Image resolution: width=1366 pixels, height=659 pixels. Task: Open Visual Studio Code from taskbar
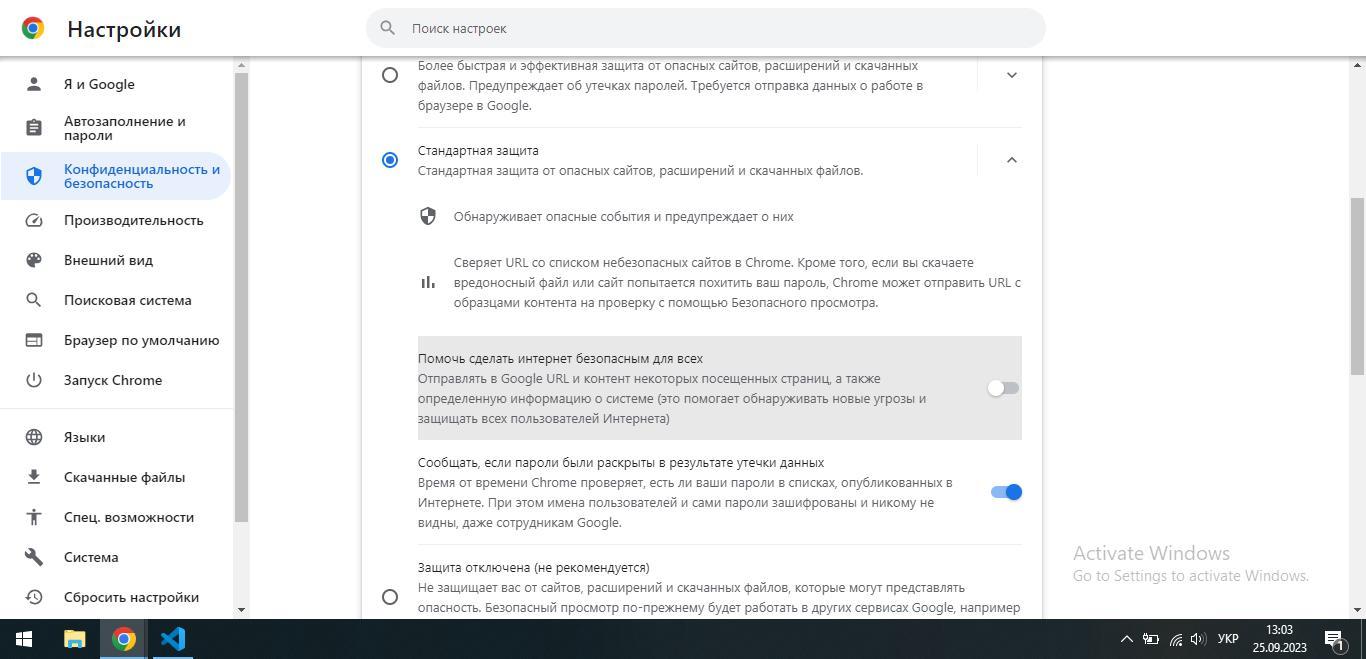click(x=173, y=638)
